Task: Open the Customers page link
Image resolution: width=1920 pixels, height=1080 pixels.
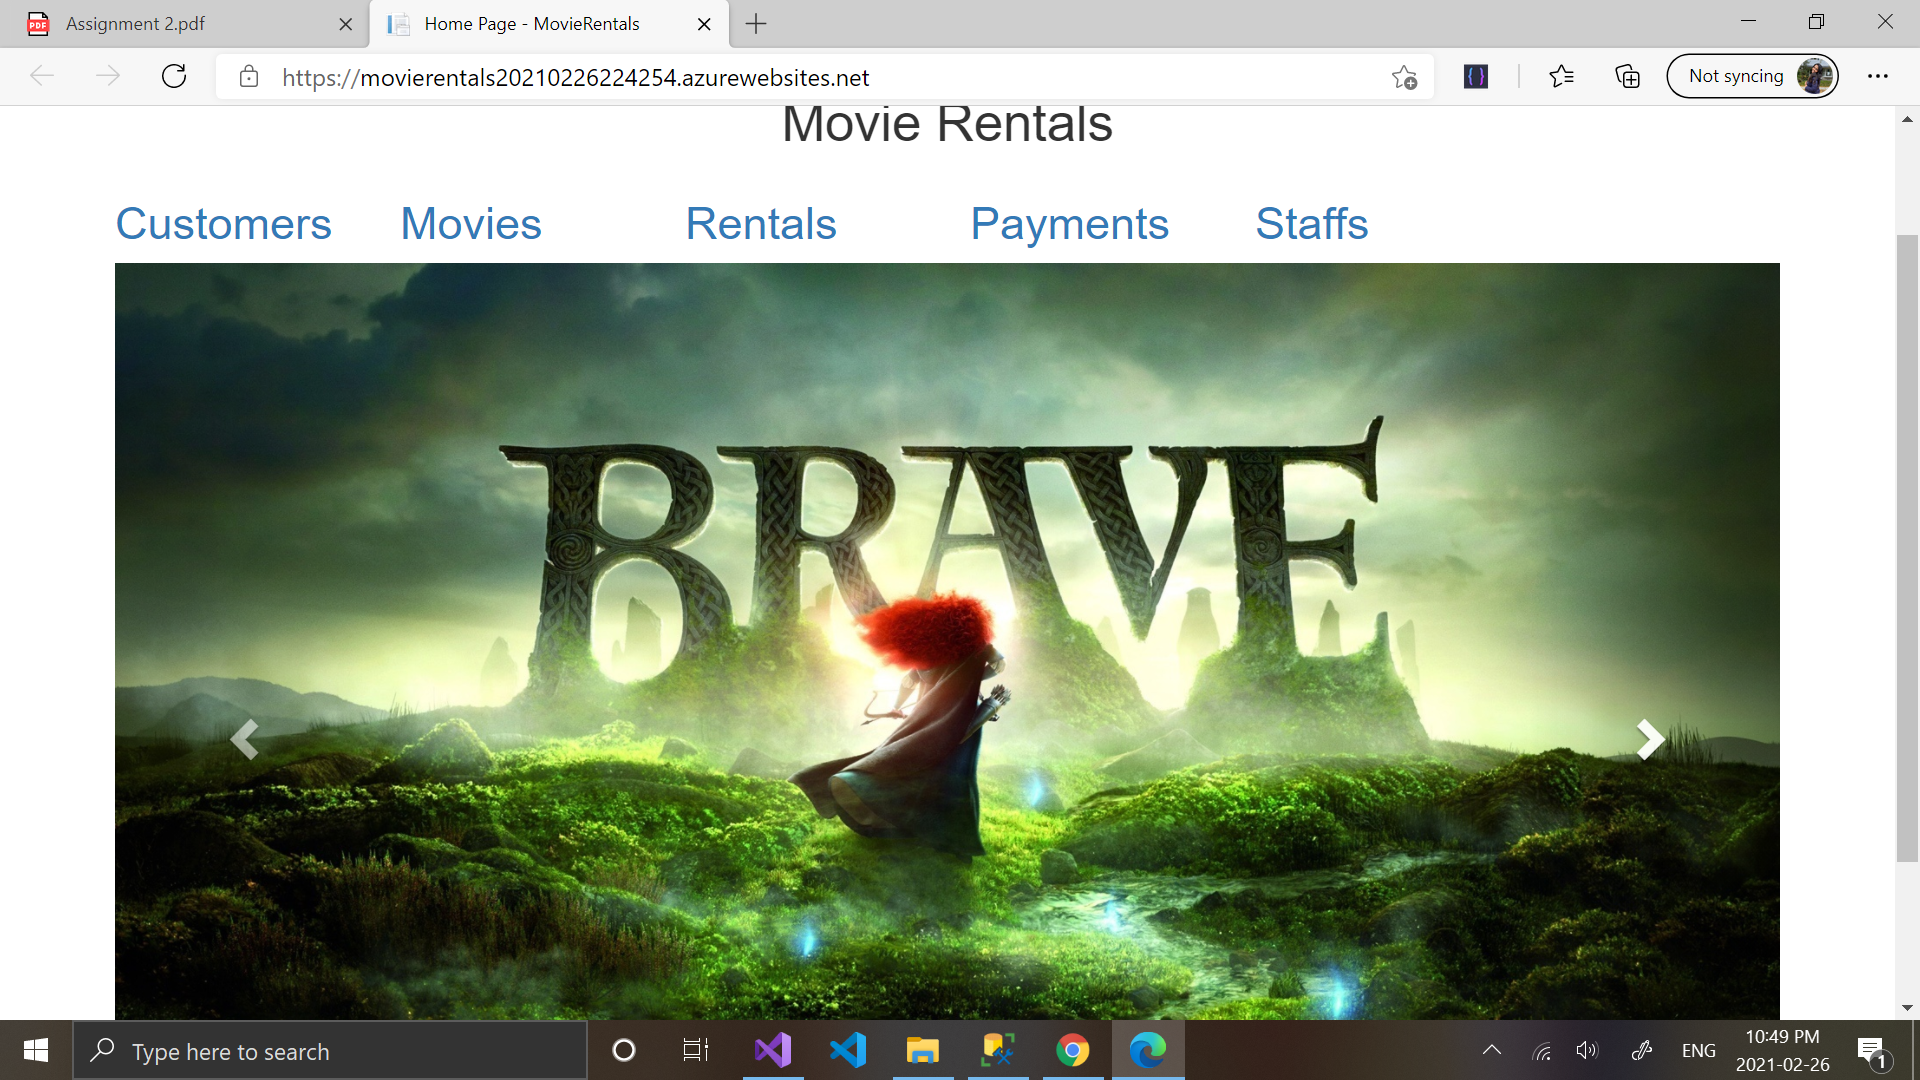Action: pyautogui.click(x=224, y=224)
